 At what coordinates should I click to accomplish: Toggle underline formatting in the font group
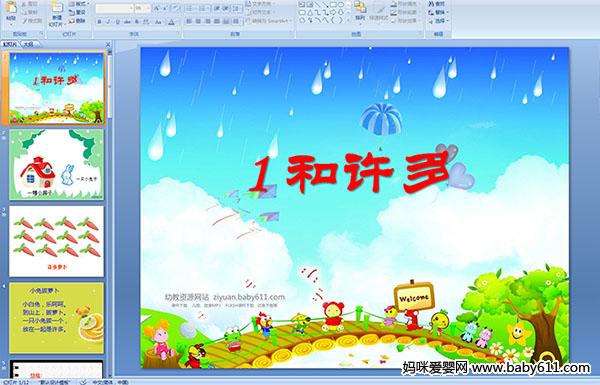coord(117,22)
